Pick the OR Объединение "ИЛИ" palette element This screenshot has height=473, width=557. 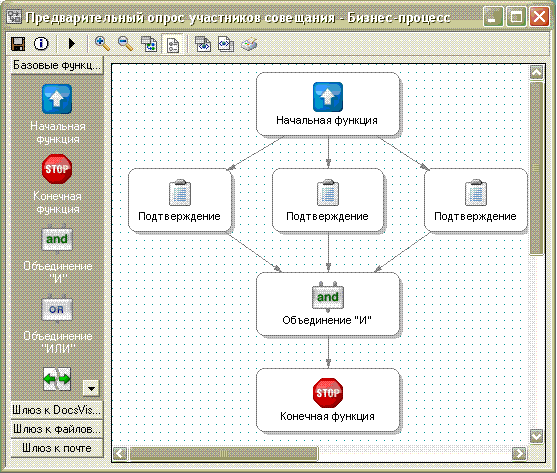(57, 309)
